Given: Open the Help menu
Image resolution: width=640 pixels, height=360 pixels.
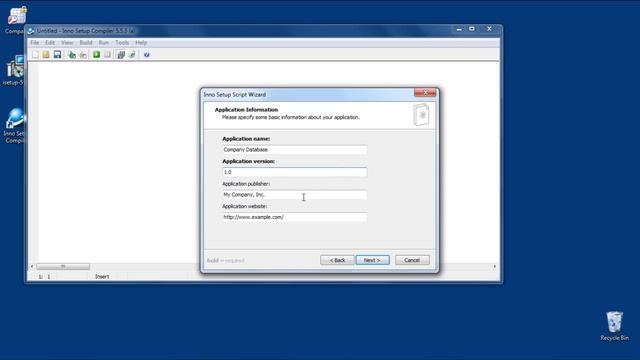Looking at the screenshot, I should (x=141, y=42).
